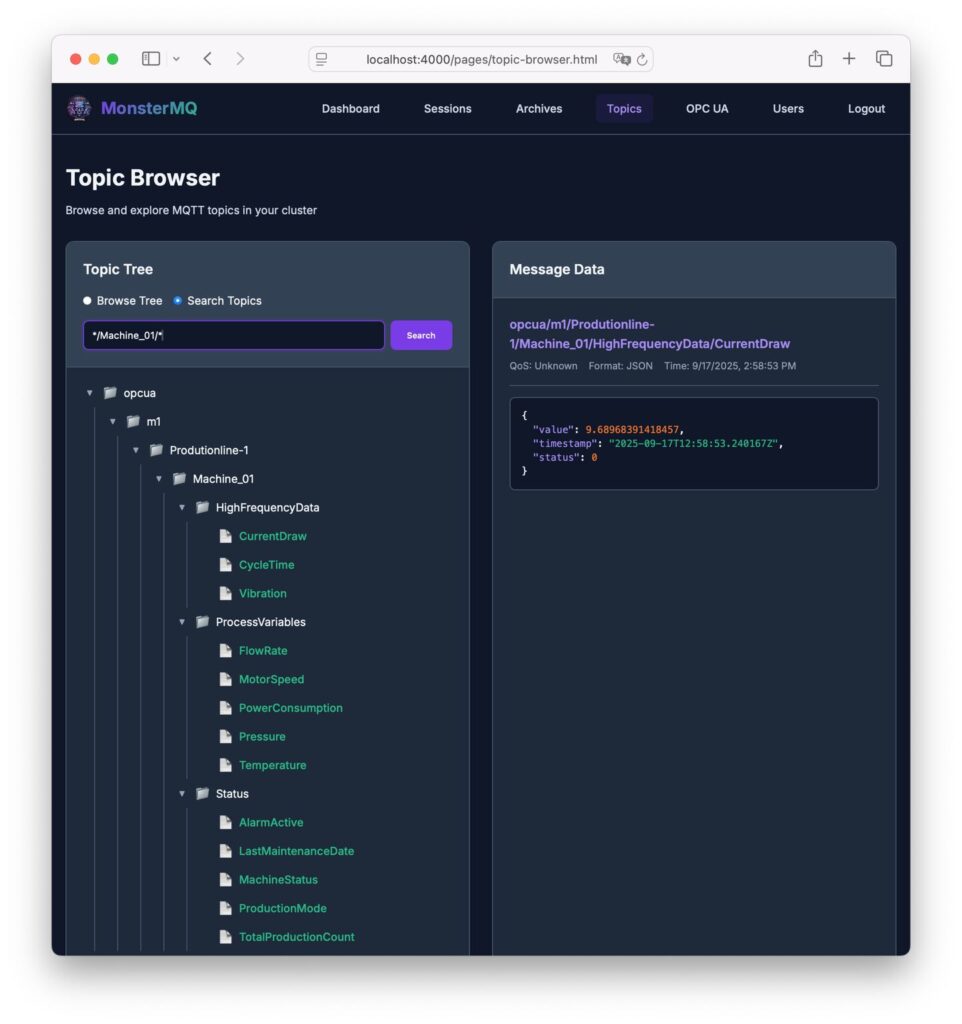Click the browser back arrow
The width and height of the screenshot is (962, 1024).
point(207,59)
